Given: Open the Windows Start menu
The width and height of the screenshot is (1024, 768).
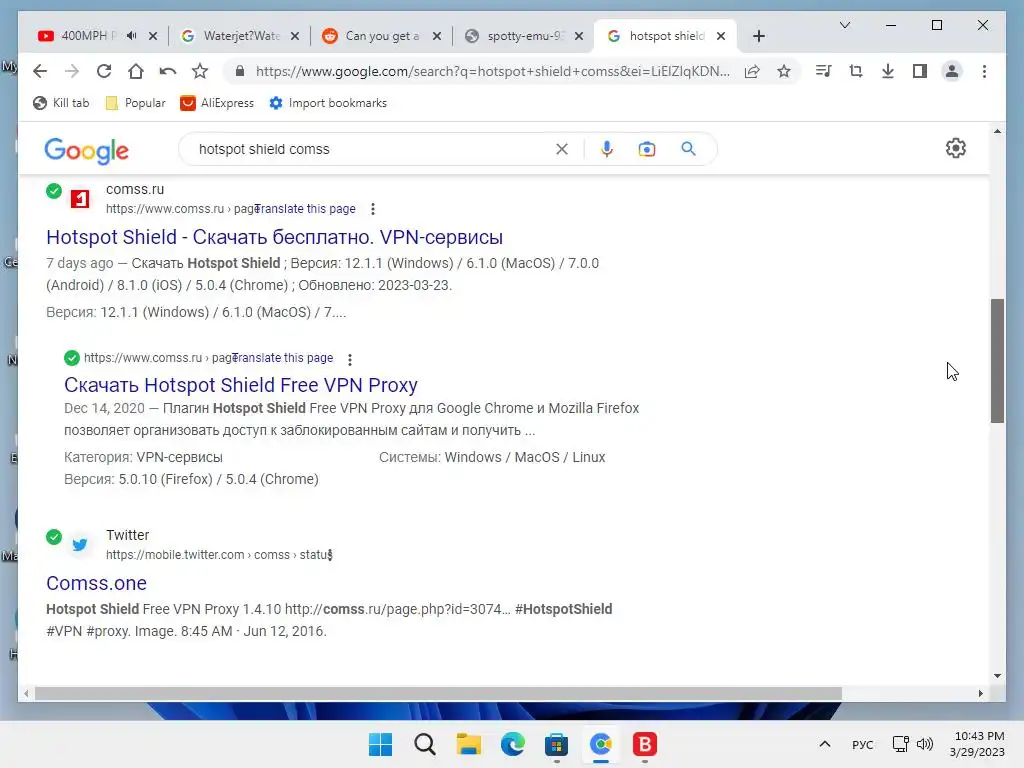Looking at the screenshot, I should (380, 744).
